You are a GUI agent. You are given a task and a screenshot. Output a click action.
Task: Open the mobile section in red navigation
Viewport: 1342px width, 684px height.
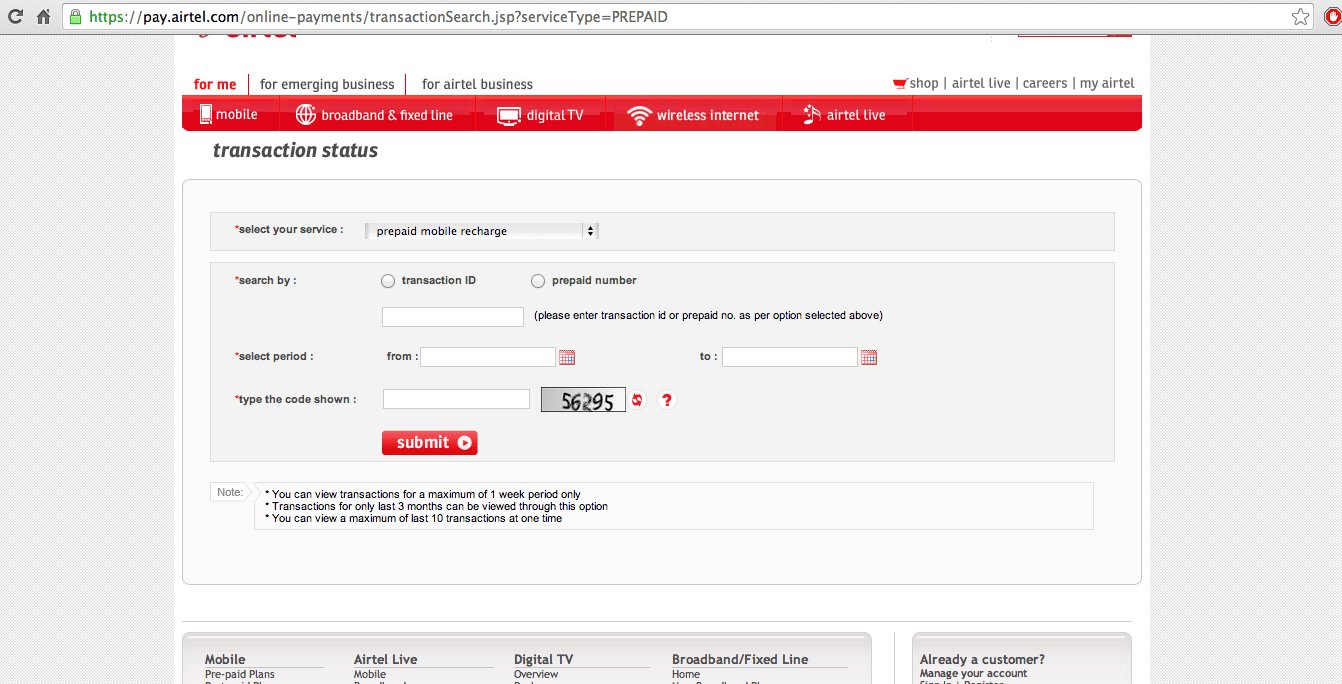(229, 114)
